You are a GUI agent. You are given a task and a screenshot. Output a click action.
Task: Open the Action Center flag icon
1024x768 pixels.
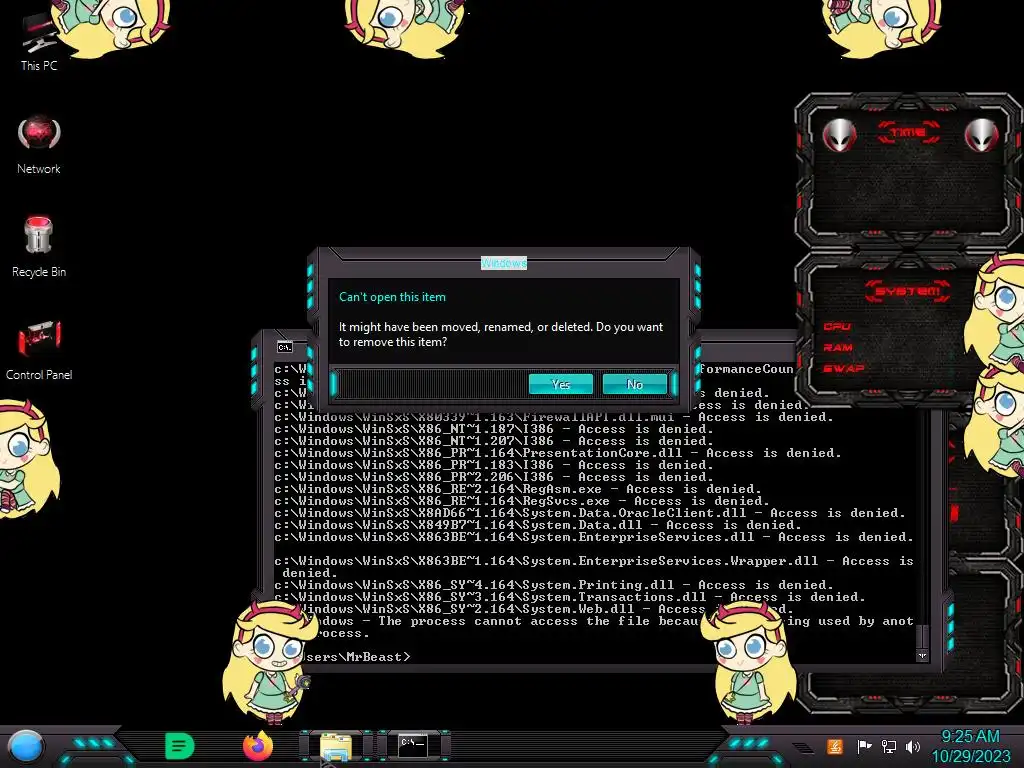(x=864, y=746)
